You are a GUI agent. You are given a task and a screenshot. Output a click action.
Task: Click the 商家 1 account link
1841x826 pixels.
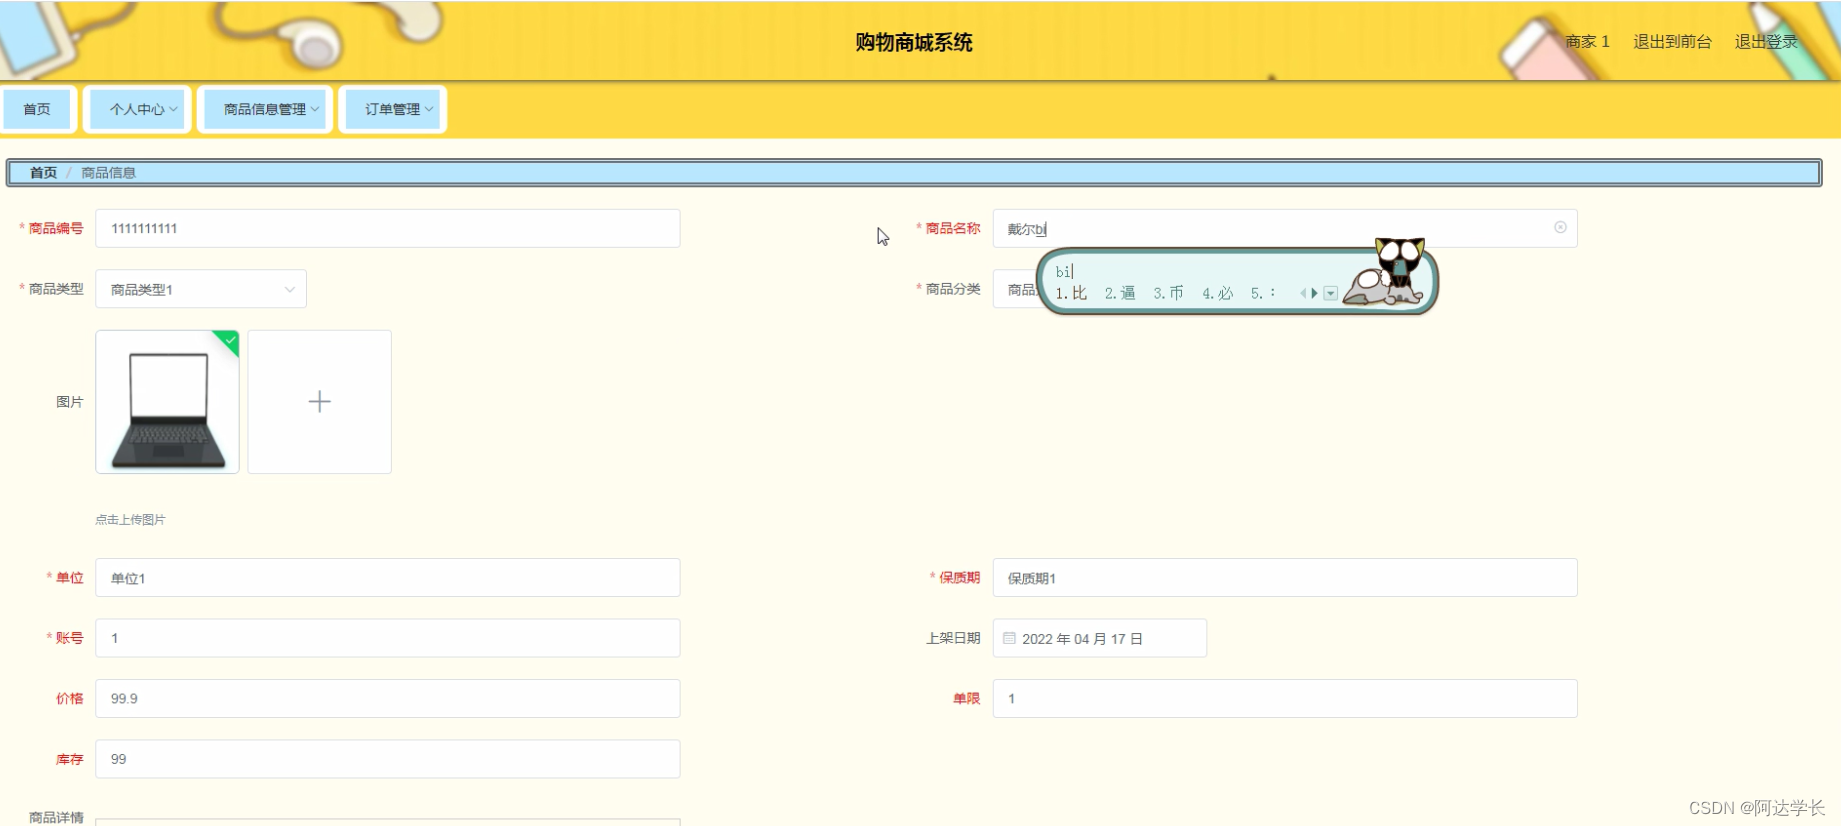click(x=1587, y=41)
